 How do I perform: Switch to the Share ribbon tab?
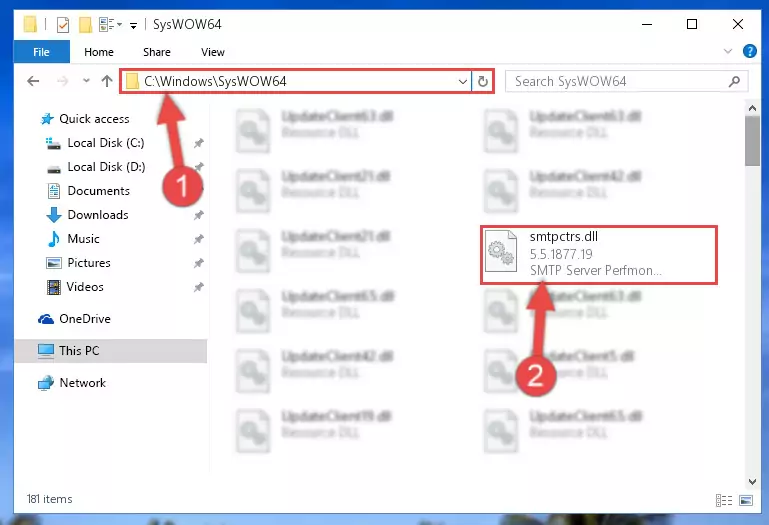[157, 52]
